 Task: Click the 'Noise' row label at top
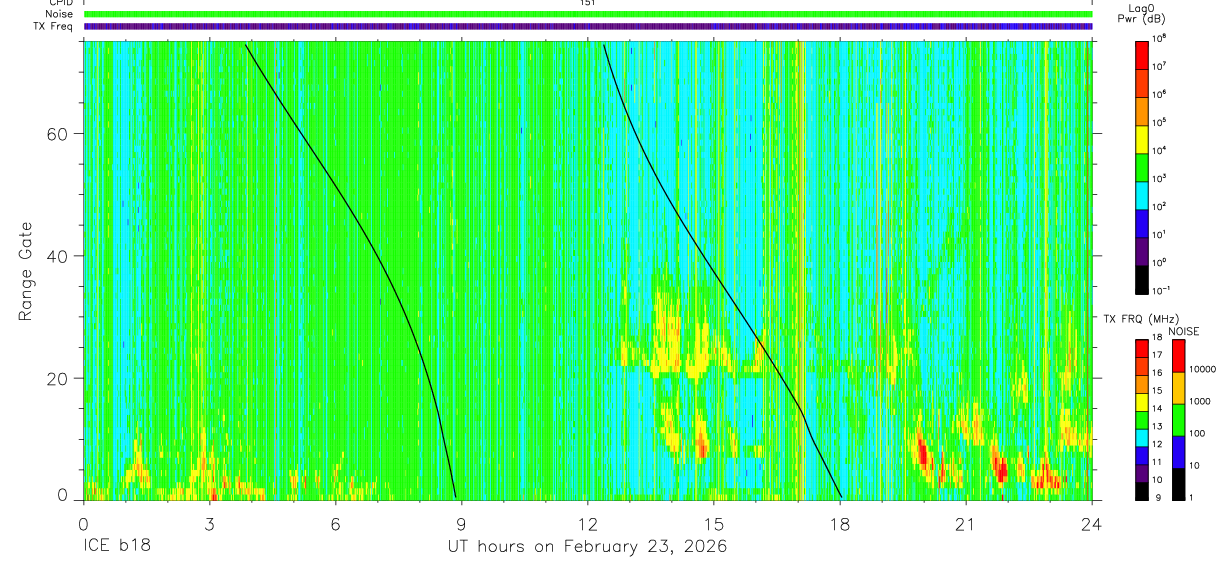click(61, 14)
